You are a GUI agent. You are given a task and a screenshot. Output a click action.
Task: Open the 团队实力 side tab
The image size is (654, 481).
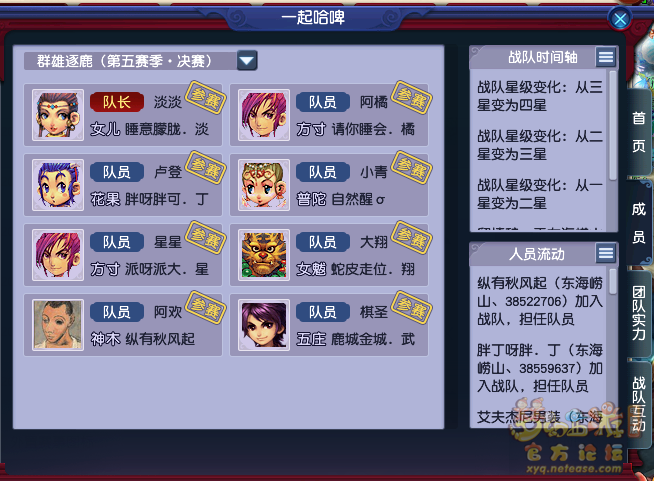[x=639, y=313]
